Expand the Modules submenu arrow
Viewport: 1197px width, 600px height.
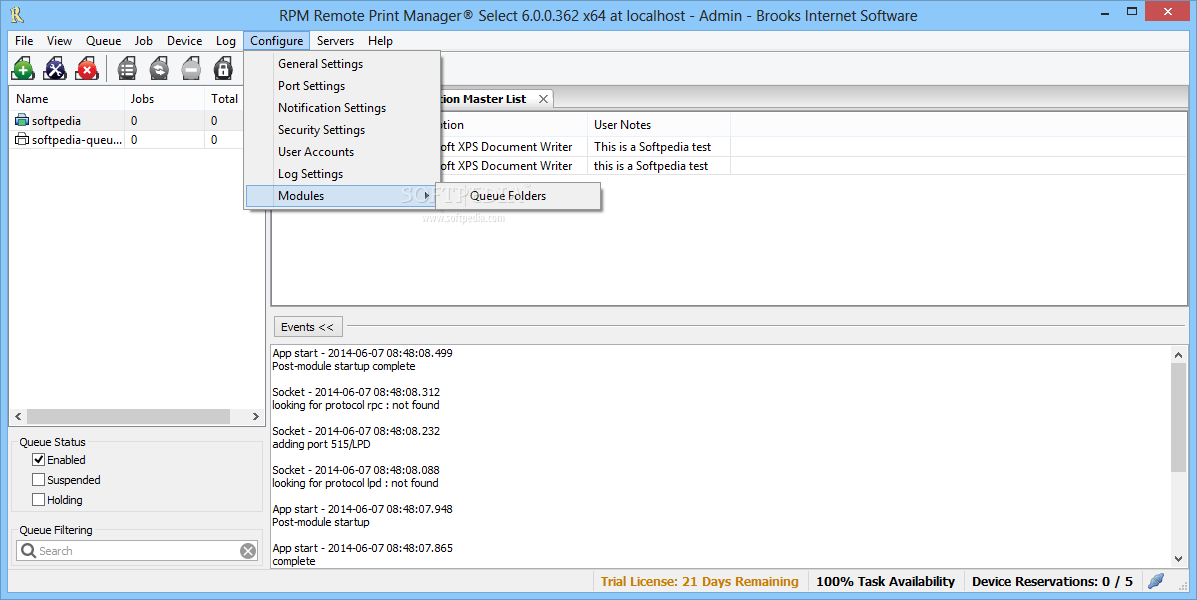tap(427, 196)
